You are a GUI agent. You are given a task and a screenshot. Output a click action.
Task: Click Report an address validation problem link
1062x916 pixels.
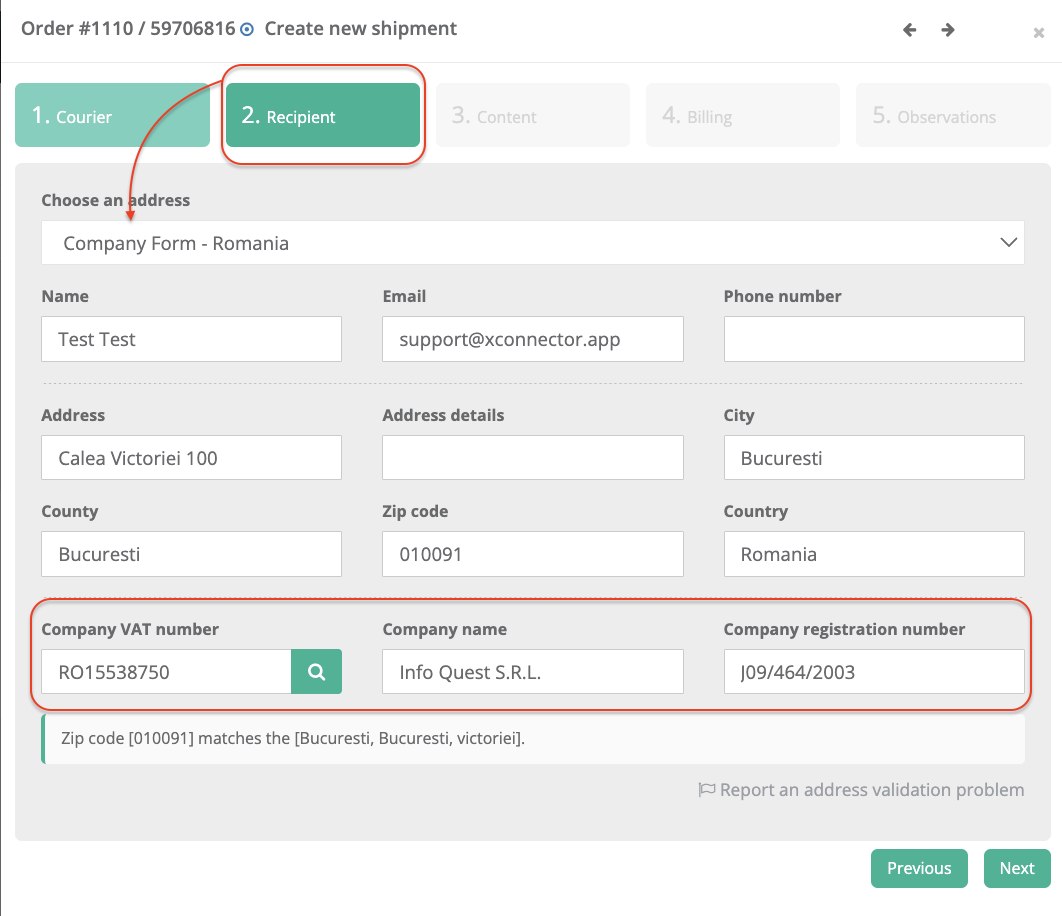(871, 790)
